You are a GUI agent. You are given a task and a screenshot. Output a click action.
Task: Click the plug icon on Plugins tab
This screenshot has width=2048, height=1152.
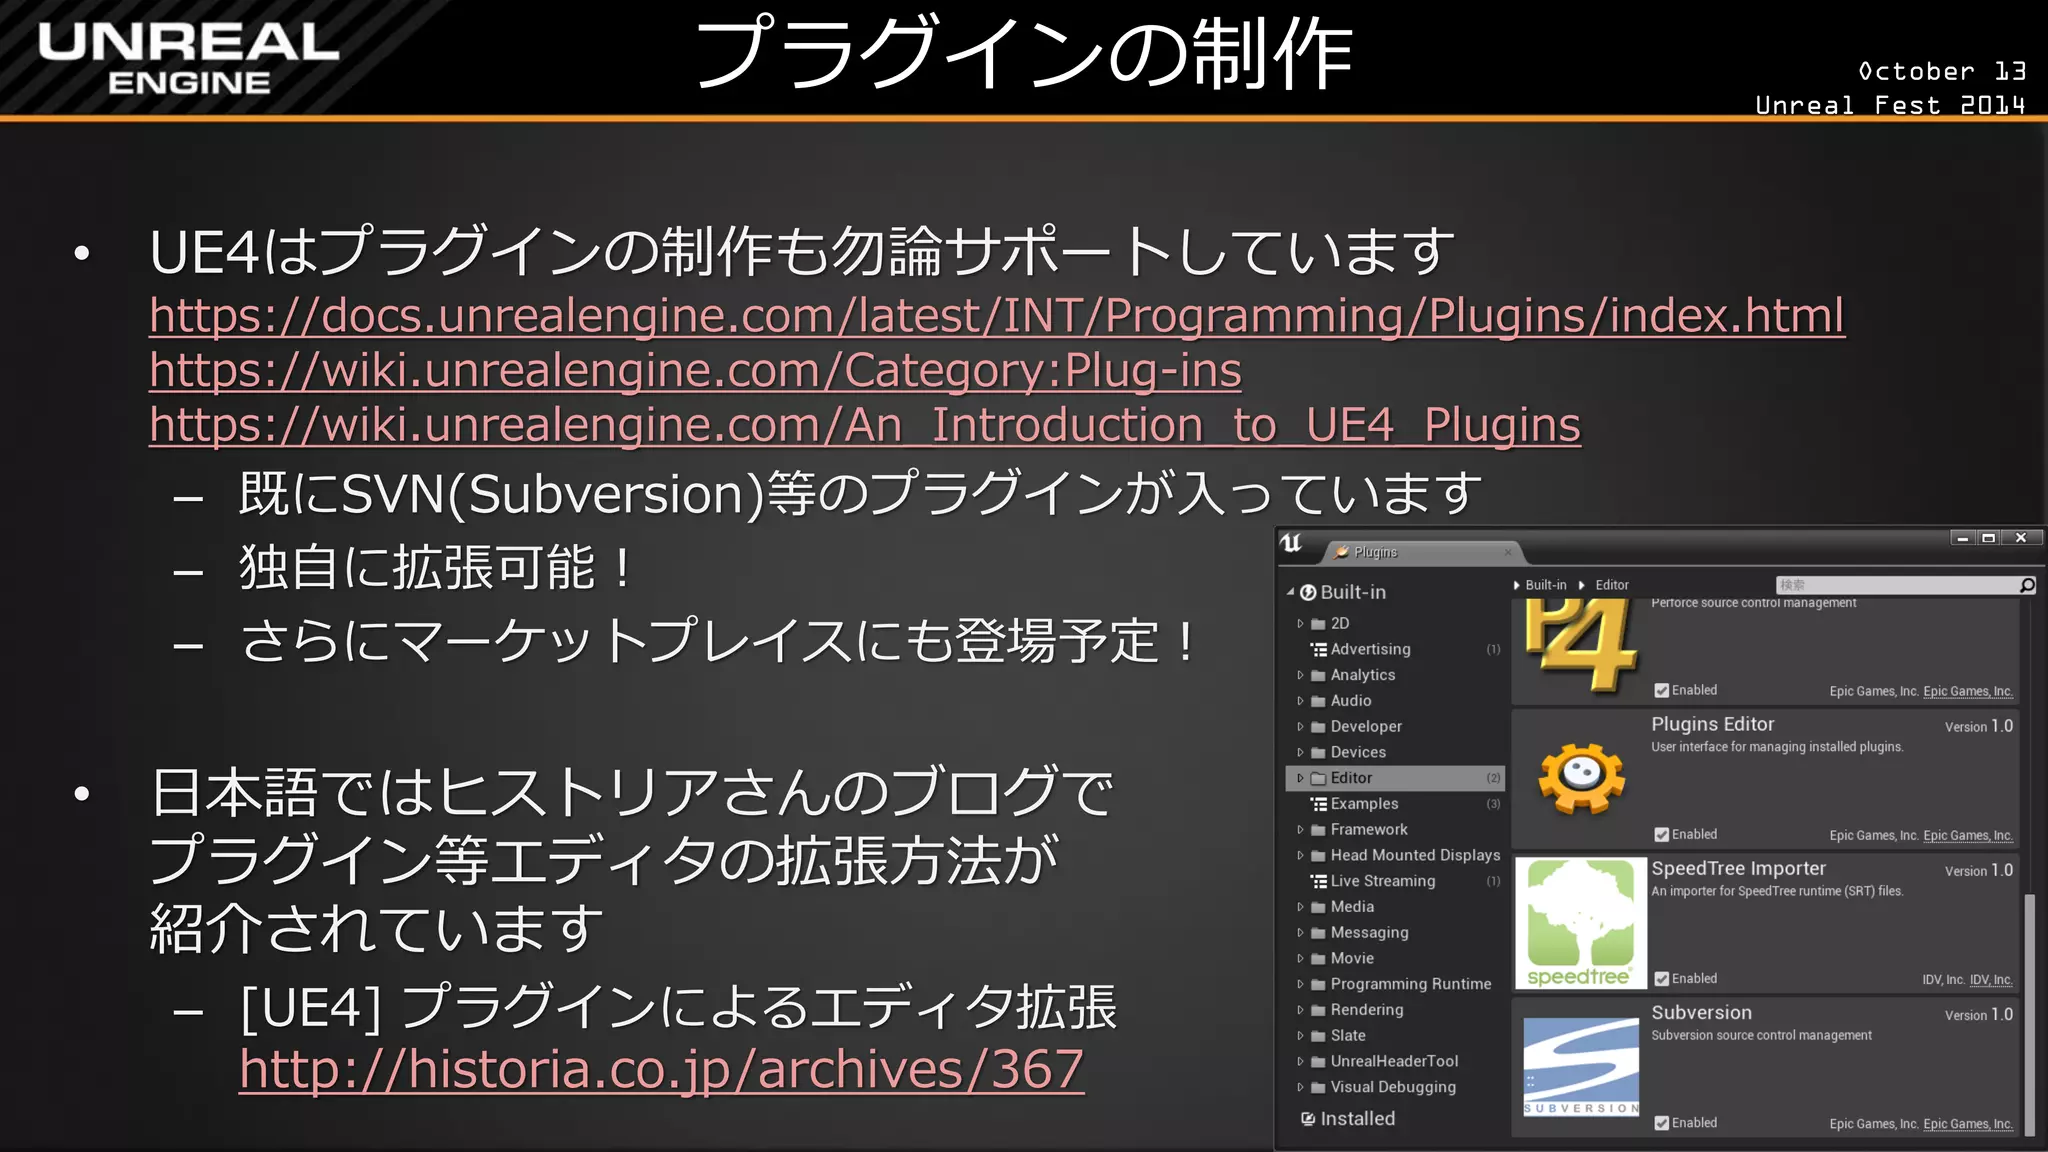[1341, 552]
